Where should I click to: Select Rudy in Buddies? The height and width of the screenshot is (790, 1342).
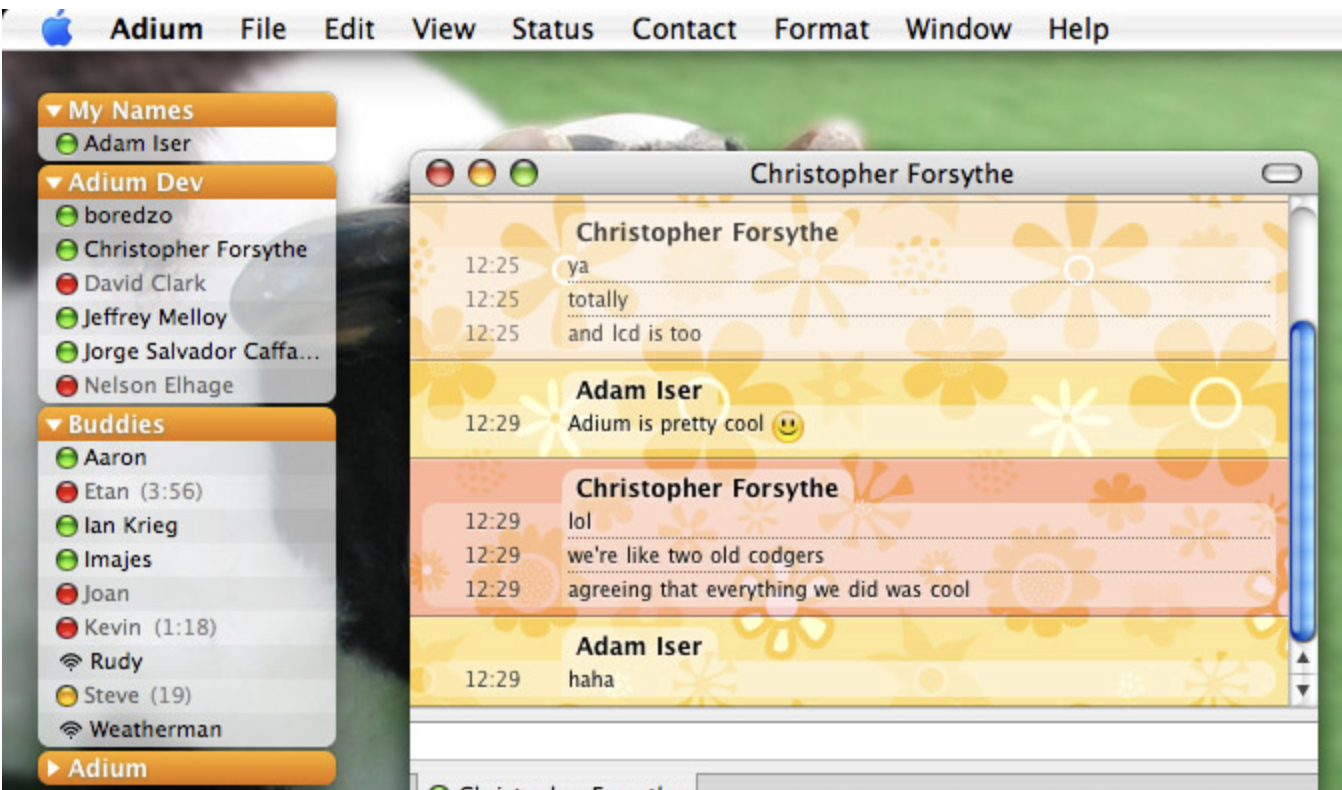click(x=116, y=661)
